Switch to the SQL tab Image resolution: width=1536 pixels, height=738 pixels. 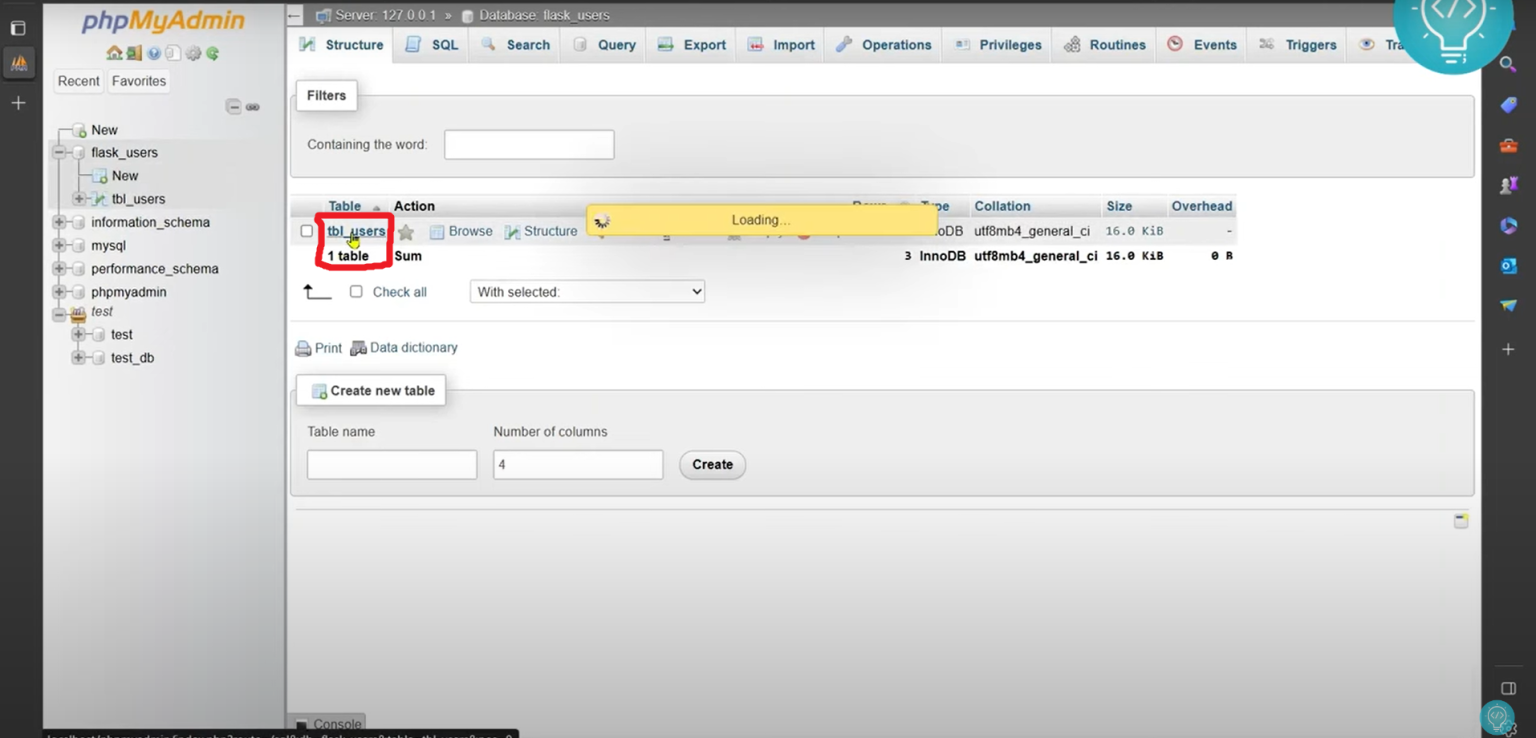432,45
